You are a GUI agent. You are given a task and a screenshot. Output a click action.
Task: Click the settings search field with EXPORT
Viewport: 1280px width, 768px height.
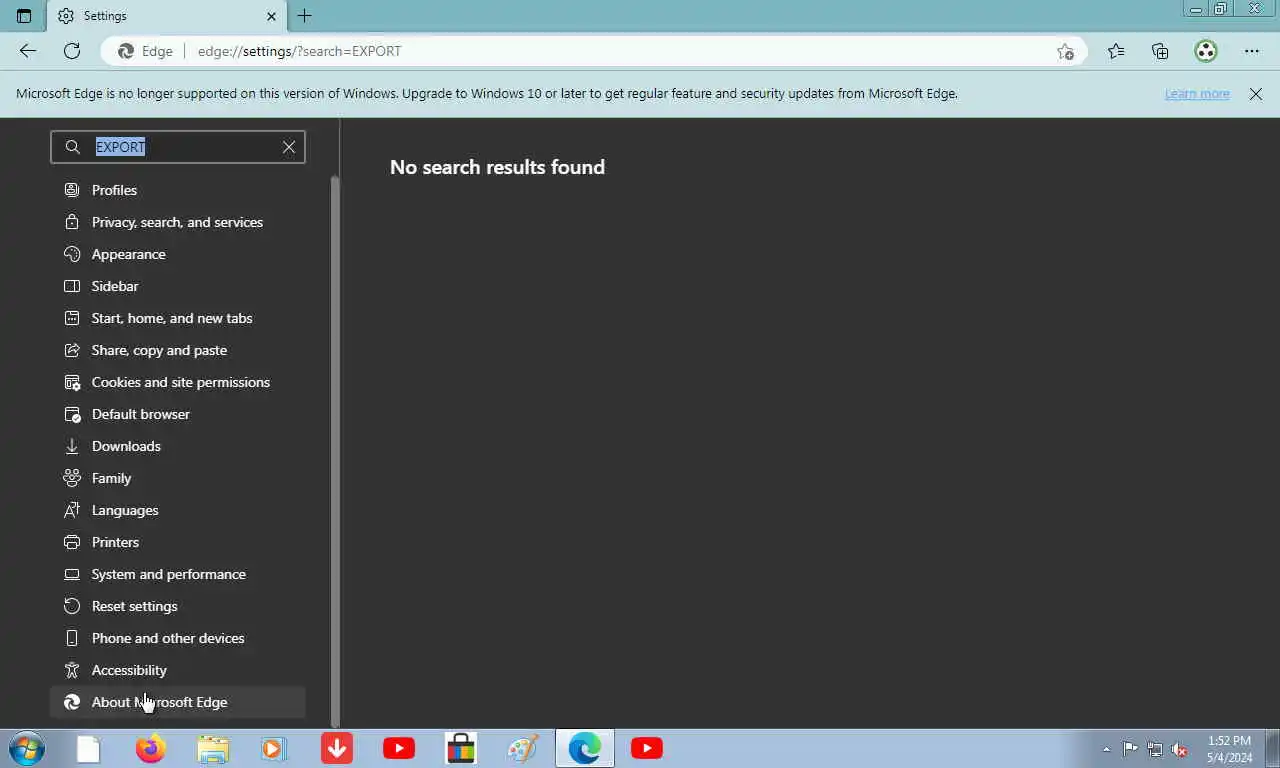coord(178,147)
